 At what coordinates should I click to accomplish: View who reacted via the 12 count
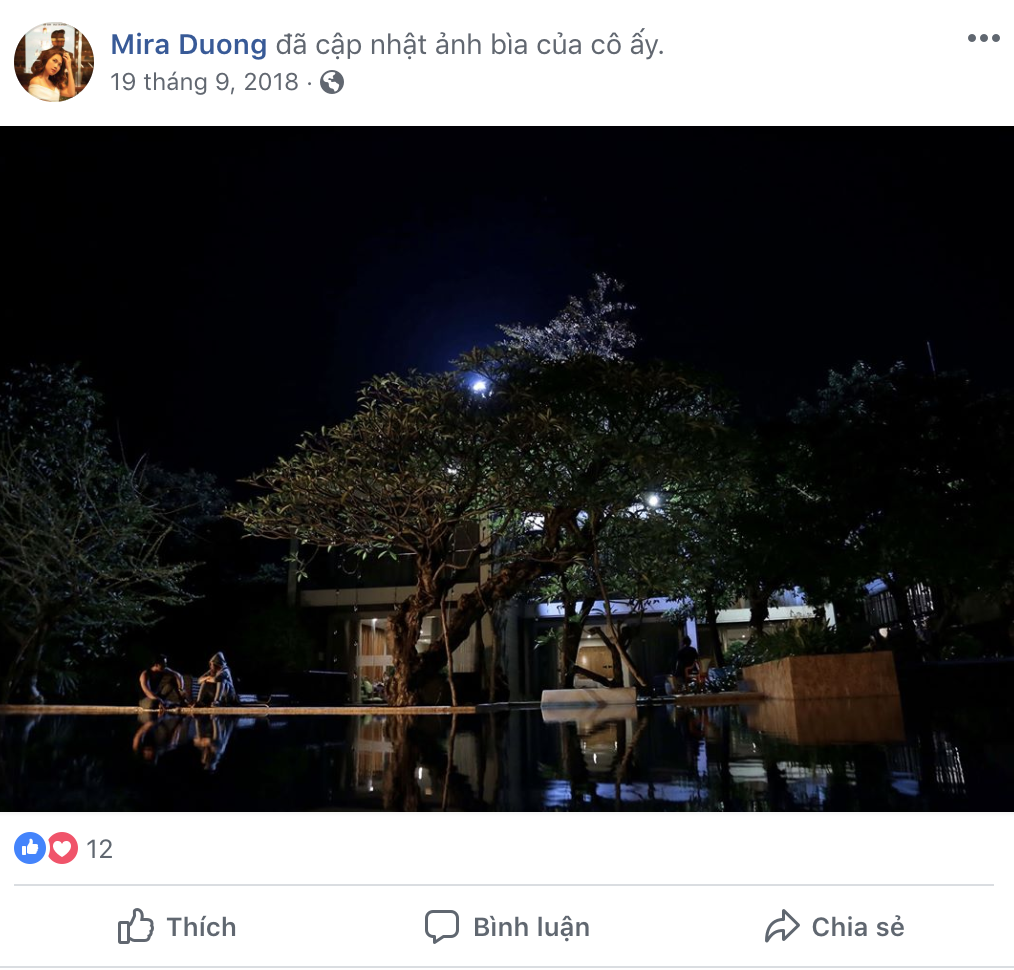pyautogui.click(x=99, y=849)
